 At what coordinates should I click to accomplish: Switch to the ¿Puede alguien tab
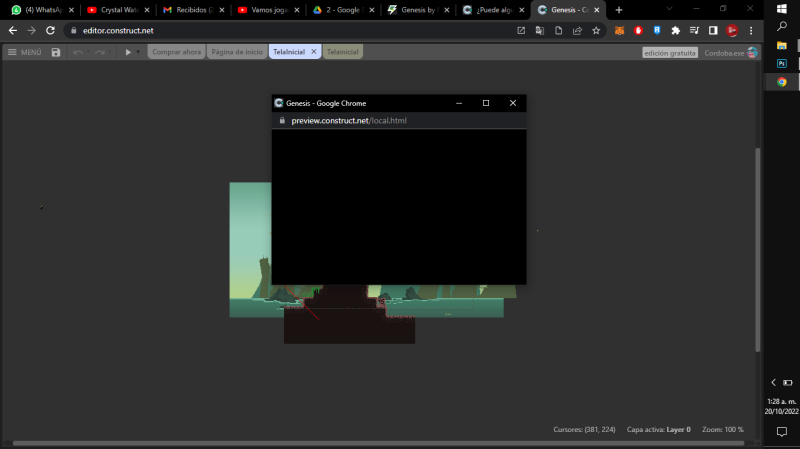[x=493, y=10]
